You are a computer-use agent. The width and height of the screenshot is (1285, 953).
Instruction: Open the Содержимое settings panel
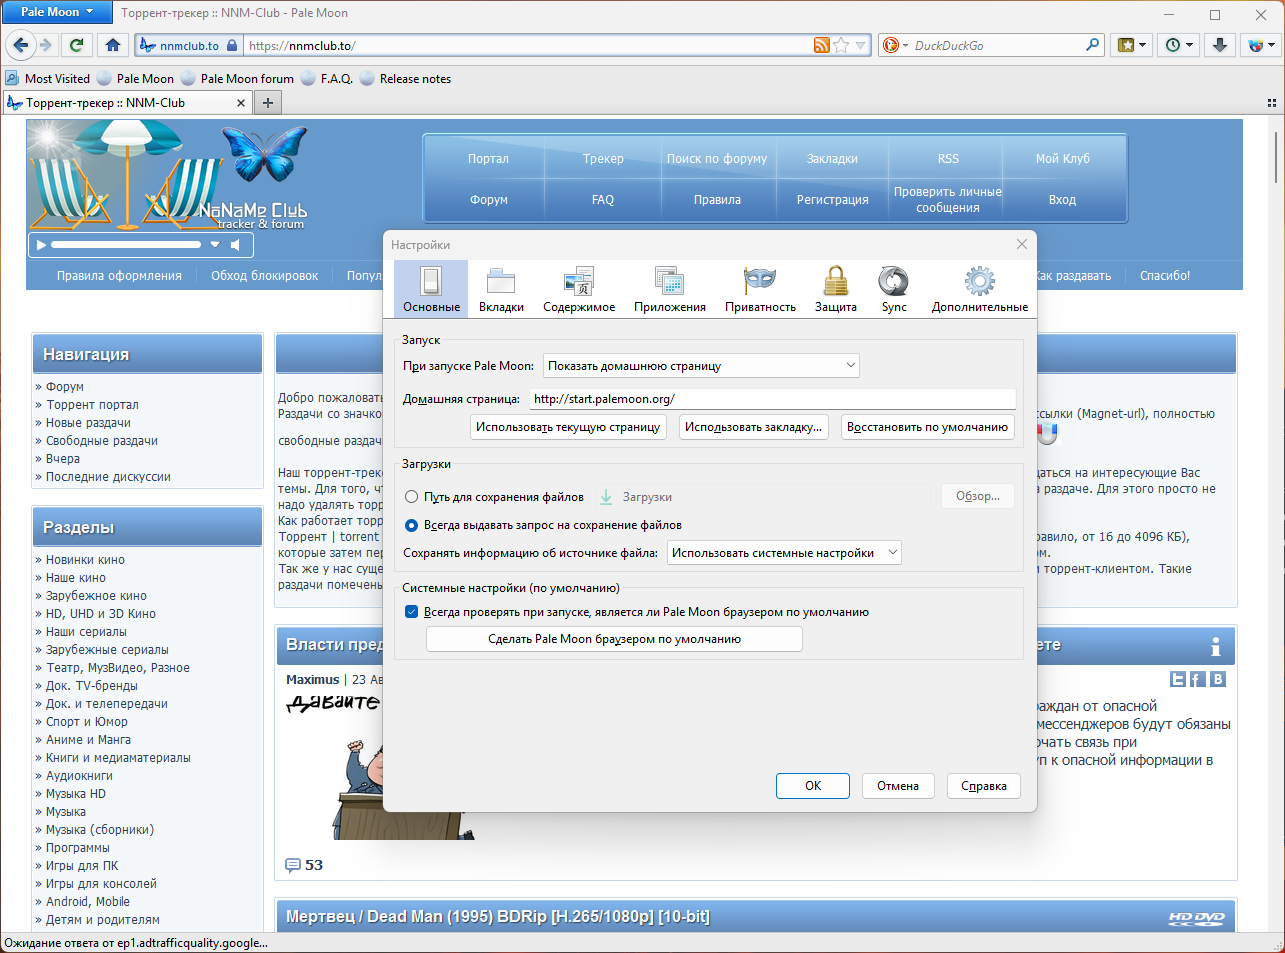pyautogui.click(x=579, y=289)
